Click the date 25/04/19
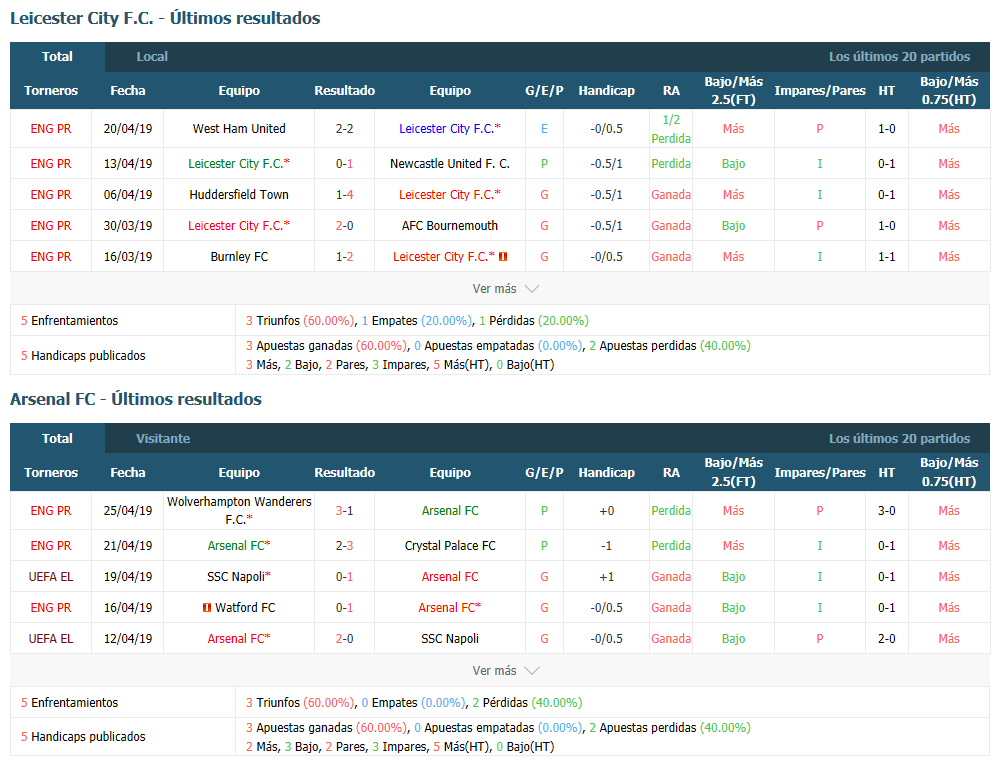Viewport: 1004px width, 764px height. tap(128, 510)
